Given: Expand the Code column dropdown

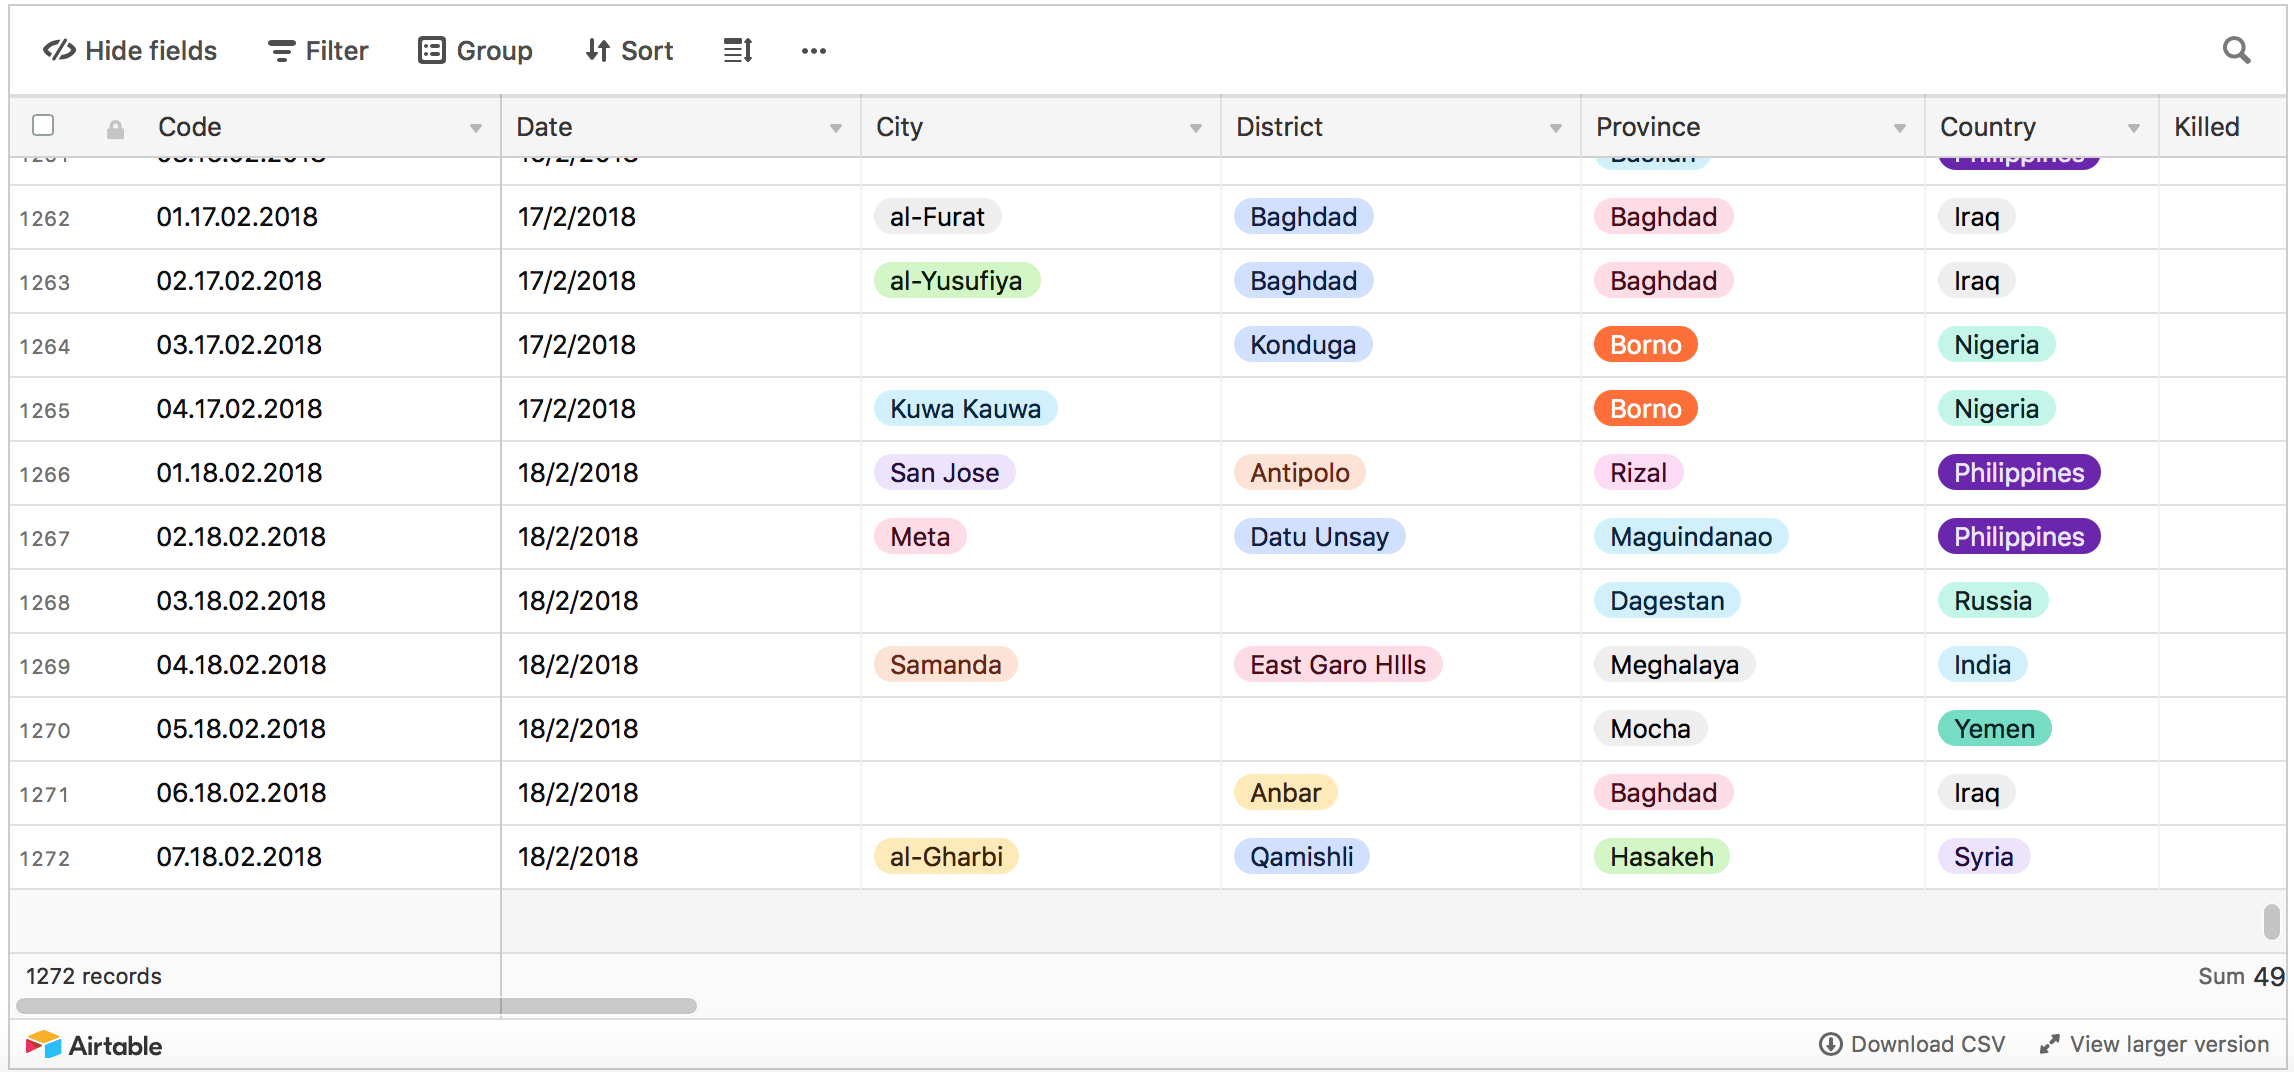Looking at the screenshot, I should (x=476, y=128).
